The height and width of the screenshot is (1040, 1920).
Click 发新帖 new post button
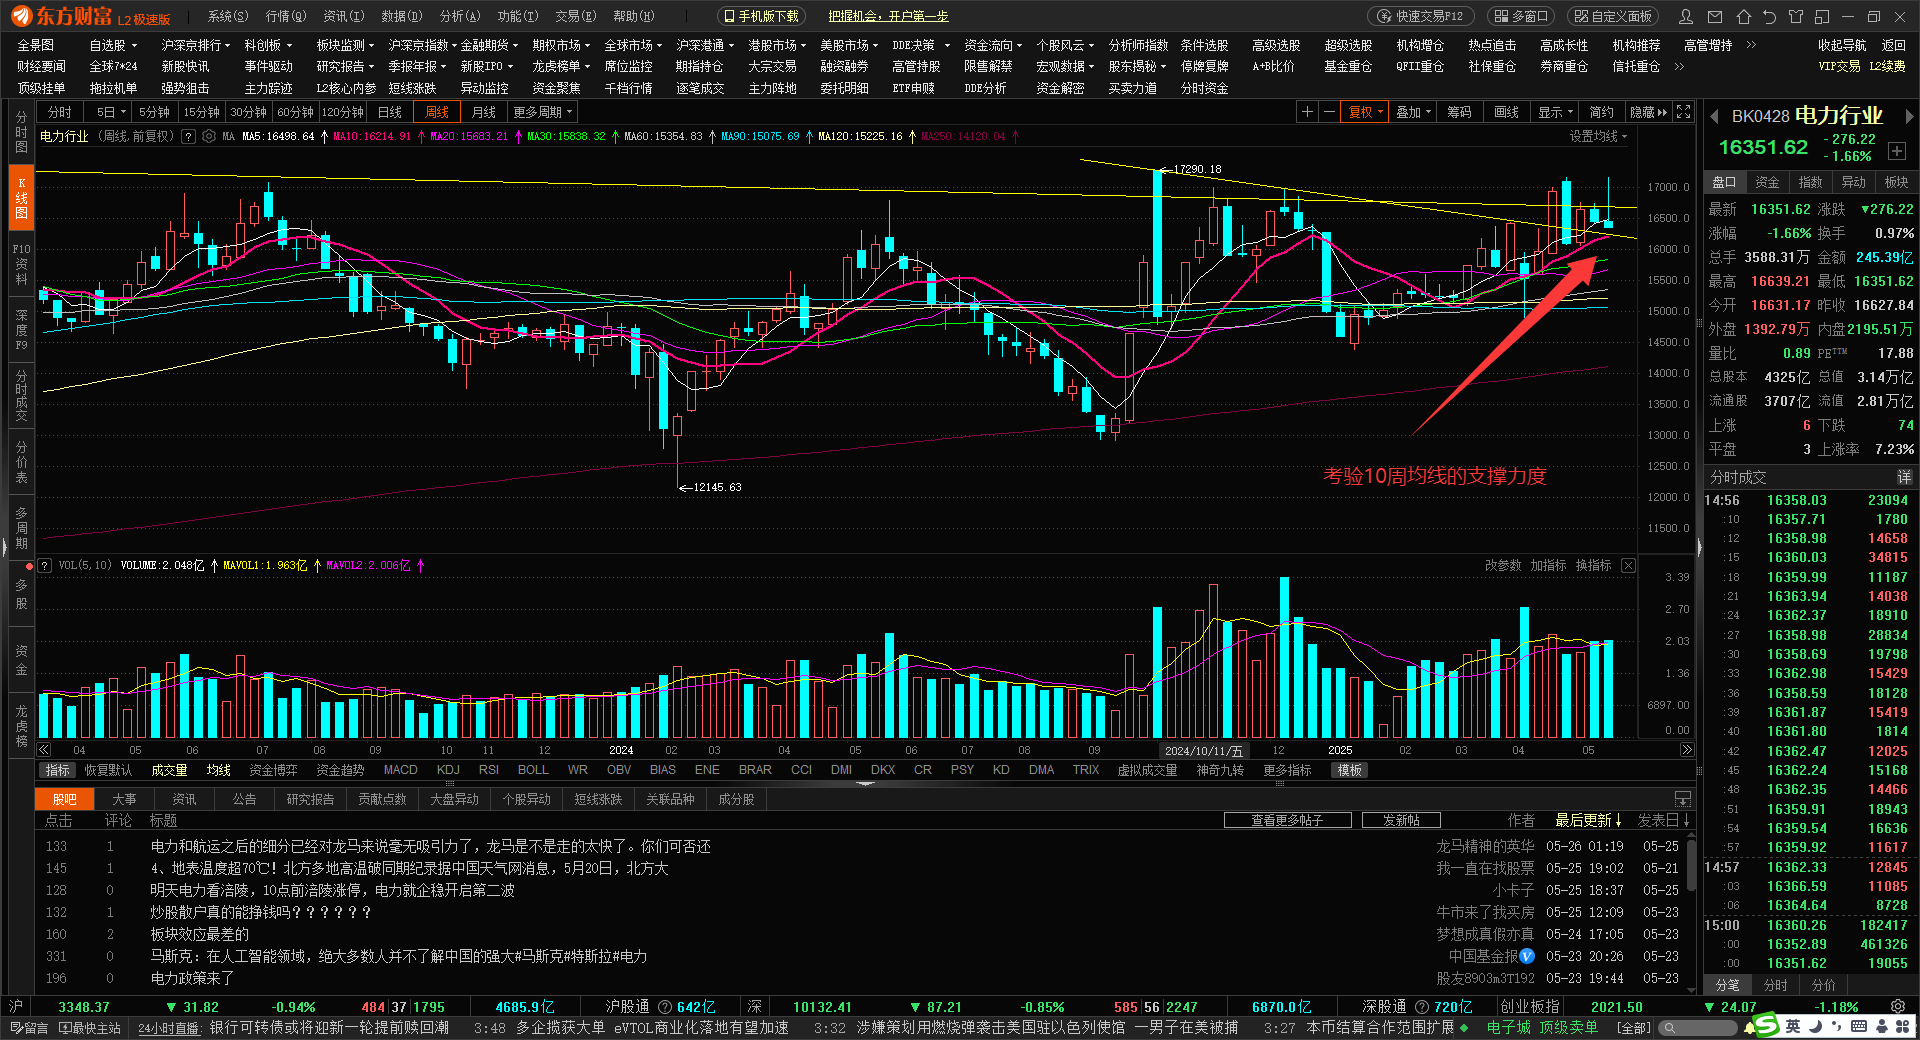[1401, 820]
